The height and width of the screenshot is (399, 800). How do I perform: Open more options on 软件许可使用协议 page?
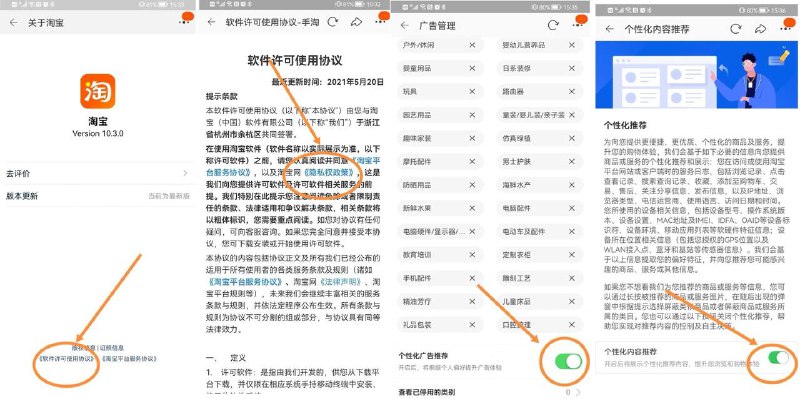coord(381,22)
